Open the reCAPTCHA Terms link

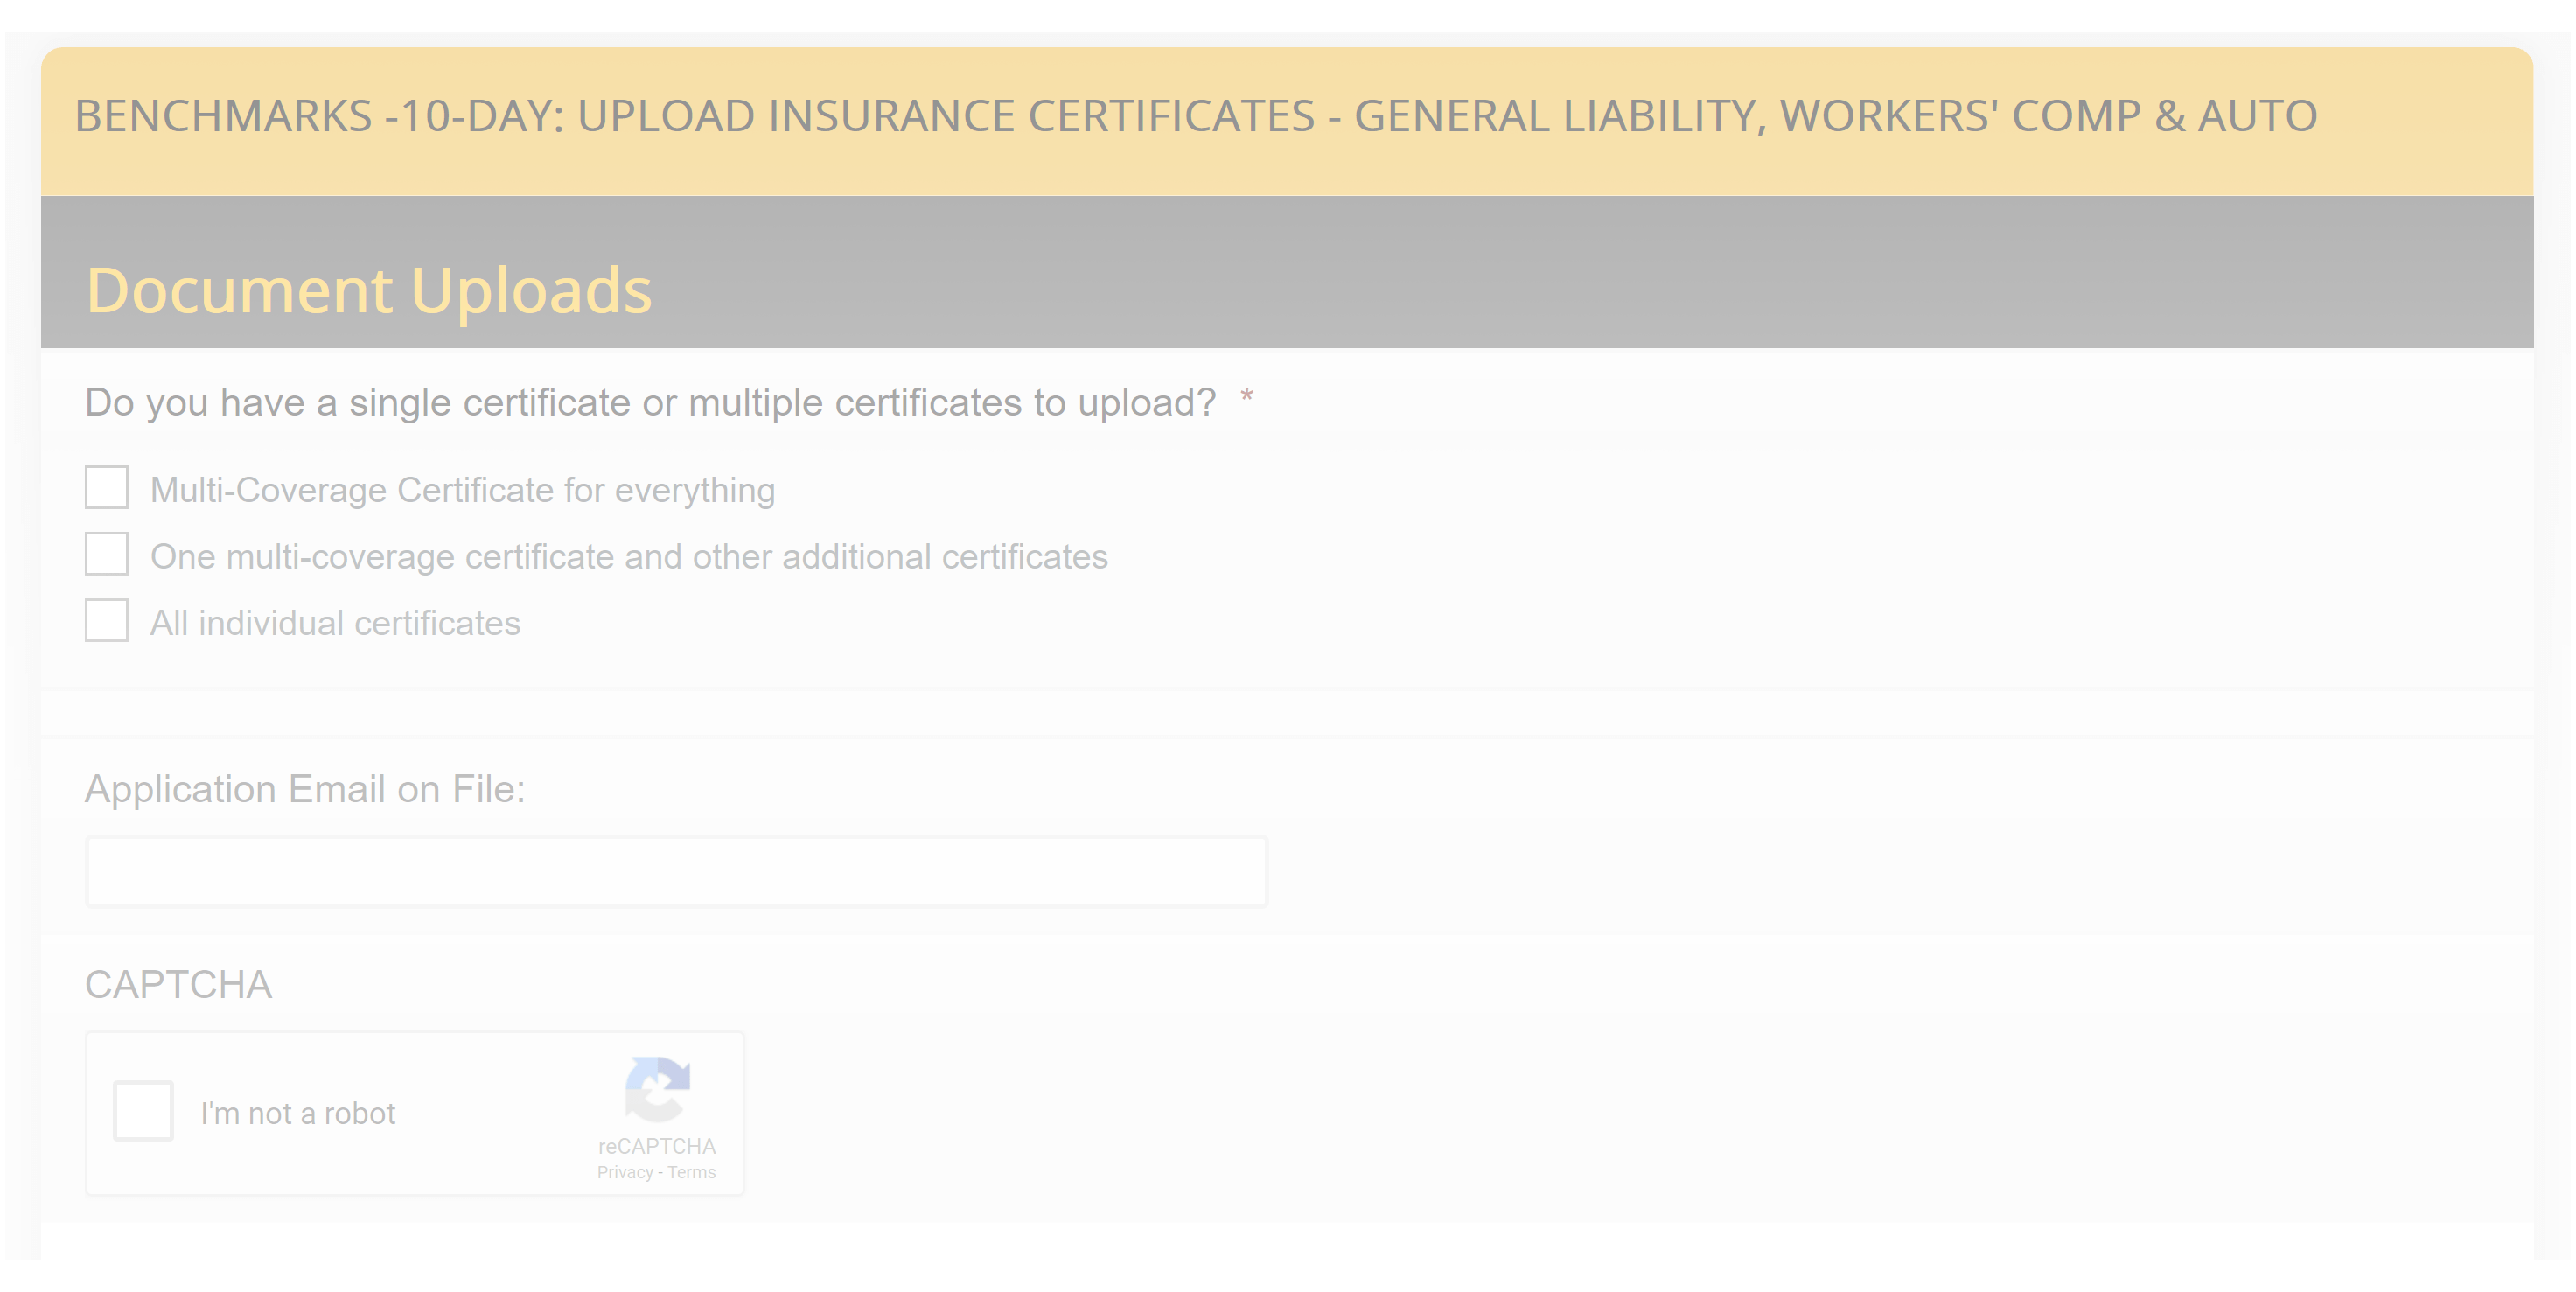pyautogui.click(x=692, y=1173)
